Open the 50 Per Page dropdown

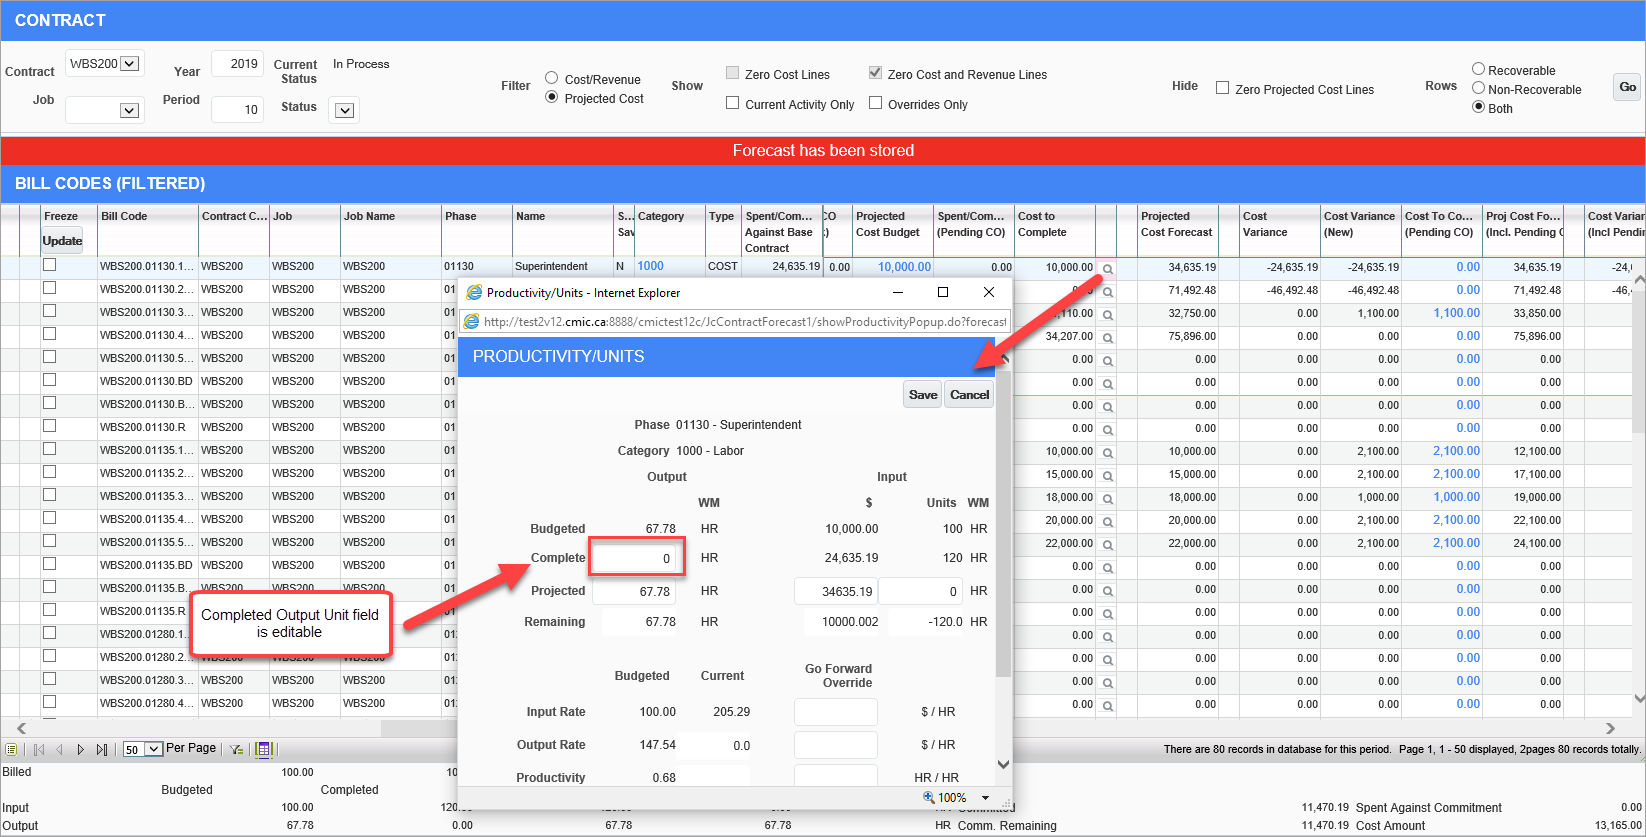142,749
